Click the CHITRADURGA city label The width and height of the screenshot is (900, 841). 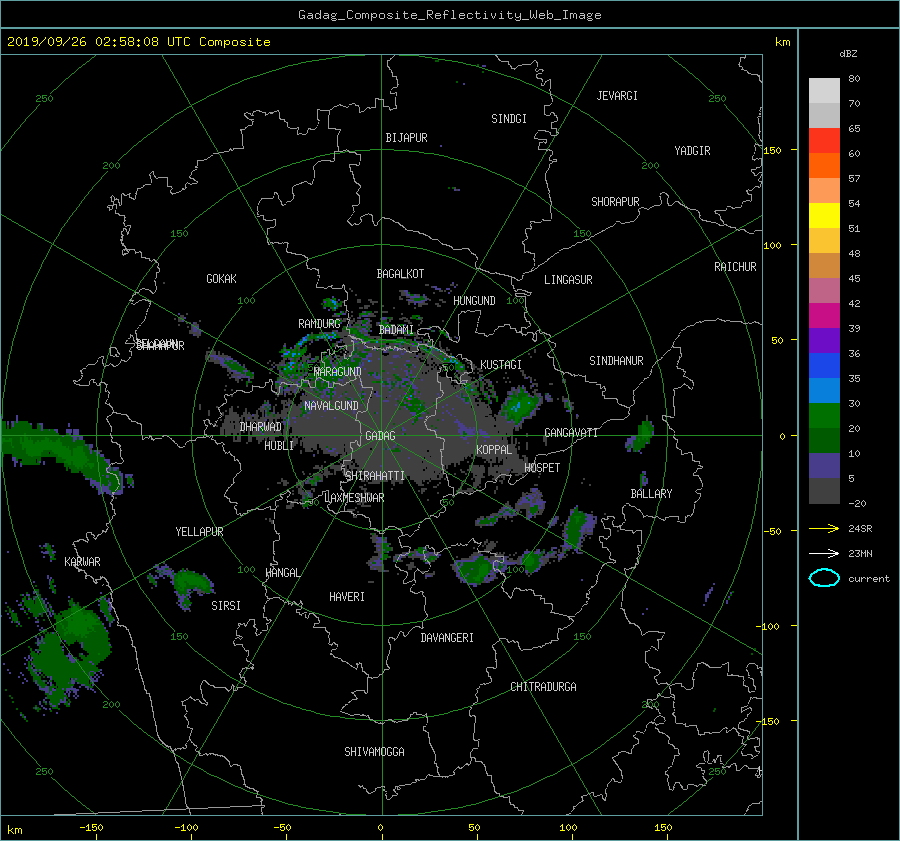point(543,687)
